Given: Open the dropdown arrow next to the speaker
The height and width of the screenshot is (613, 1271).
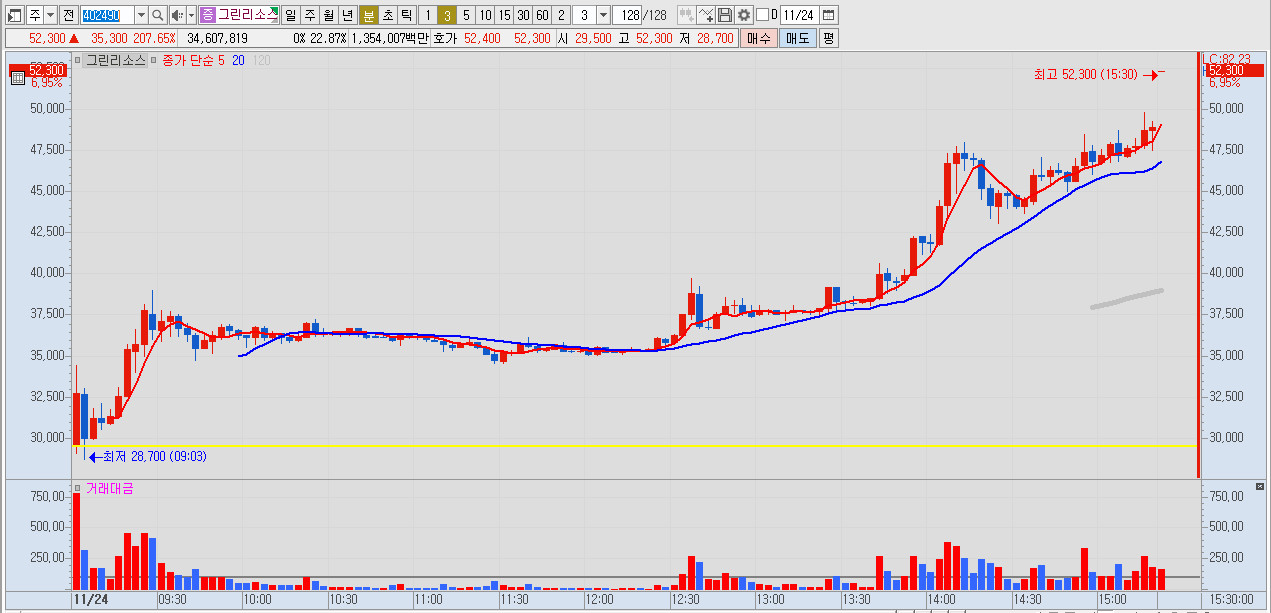Looking at the screenshot, I should (190, 15).
